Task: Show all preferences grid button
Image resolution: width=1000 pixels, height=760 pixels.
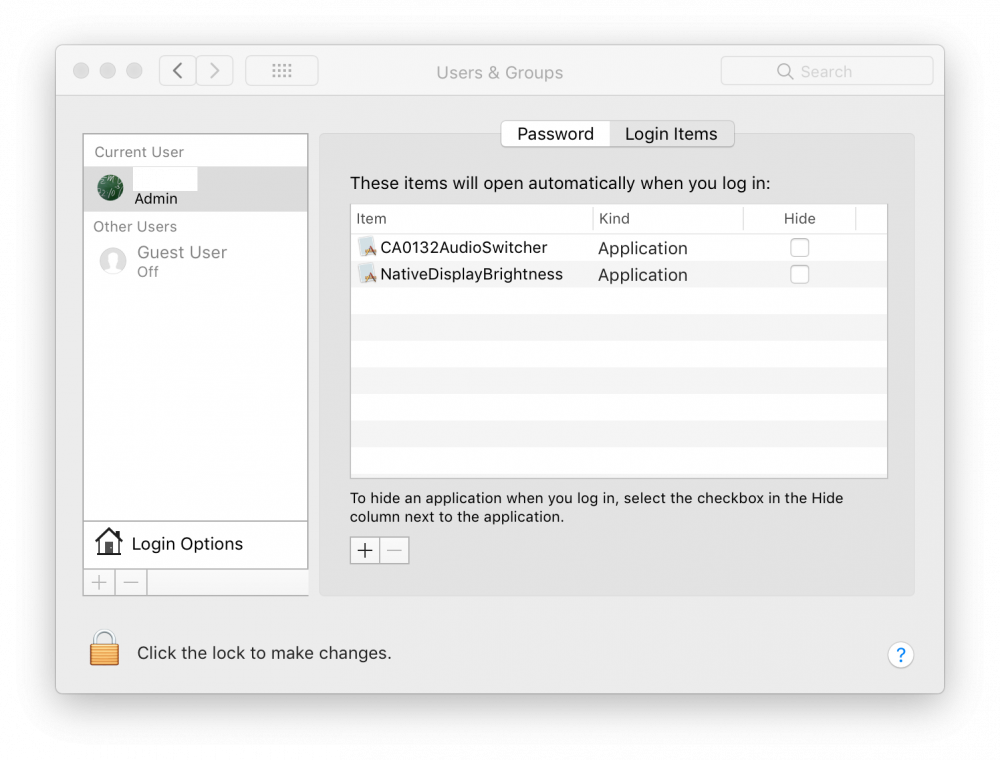Action: [x=282, y=71]
